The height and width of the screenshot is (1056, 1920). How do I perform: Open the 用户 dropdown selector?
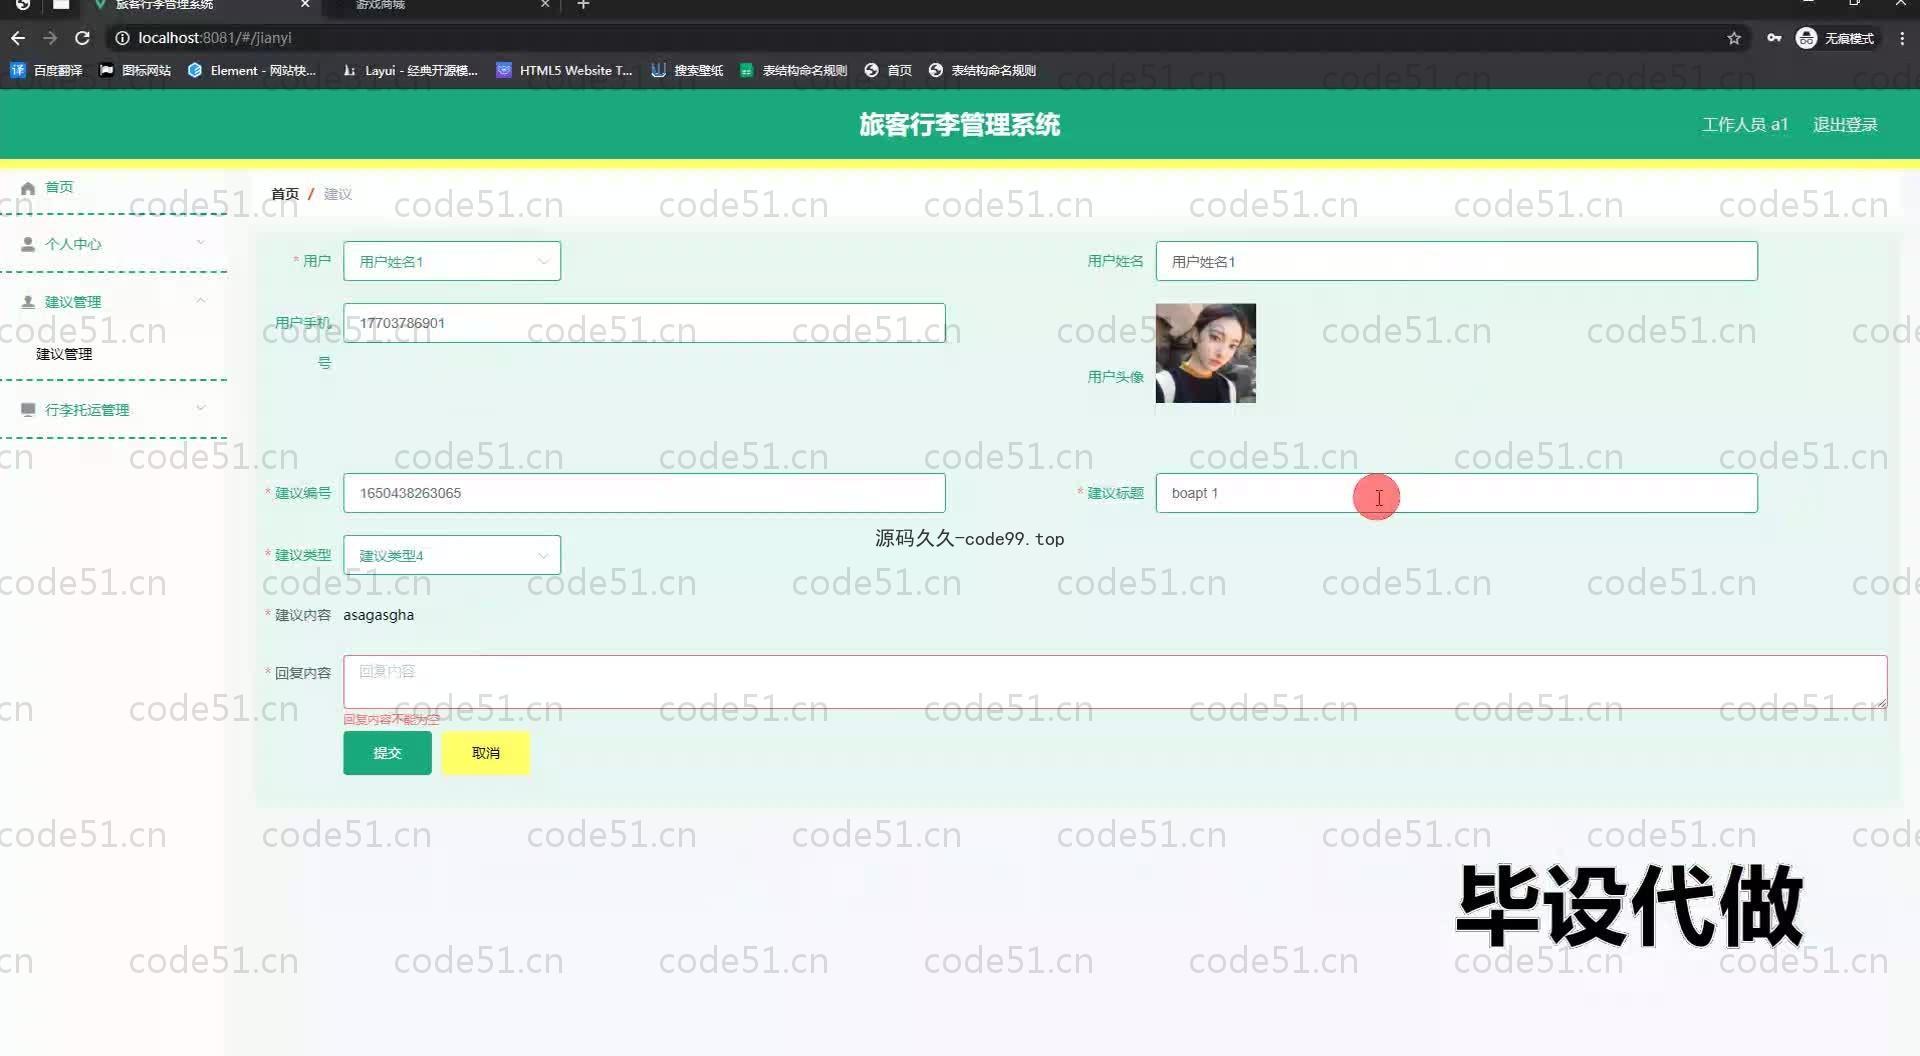pyautogui.click(x=451, y=261)
